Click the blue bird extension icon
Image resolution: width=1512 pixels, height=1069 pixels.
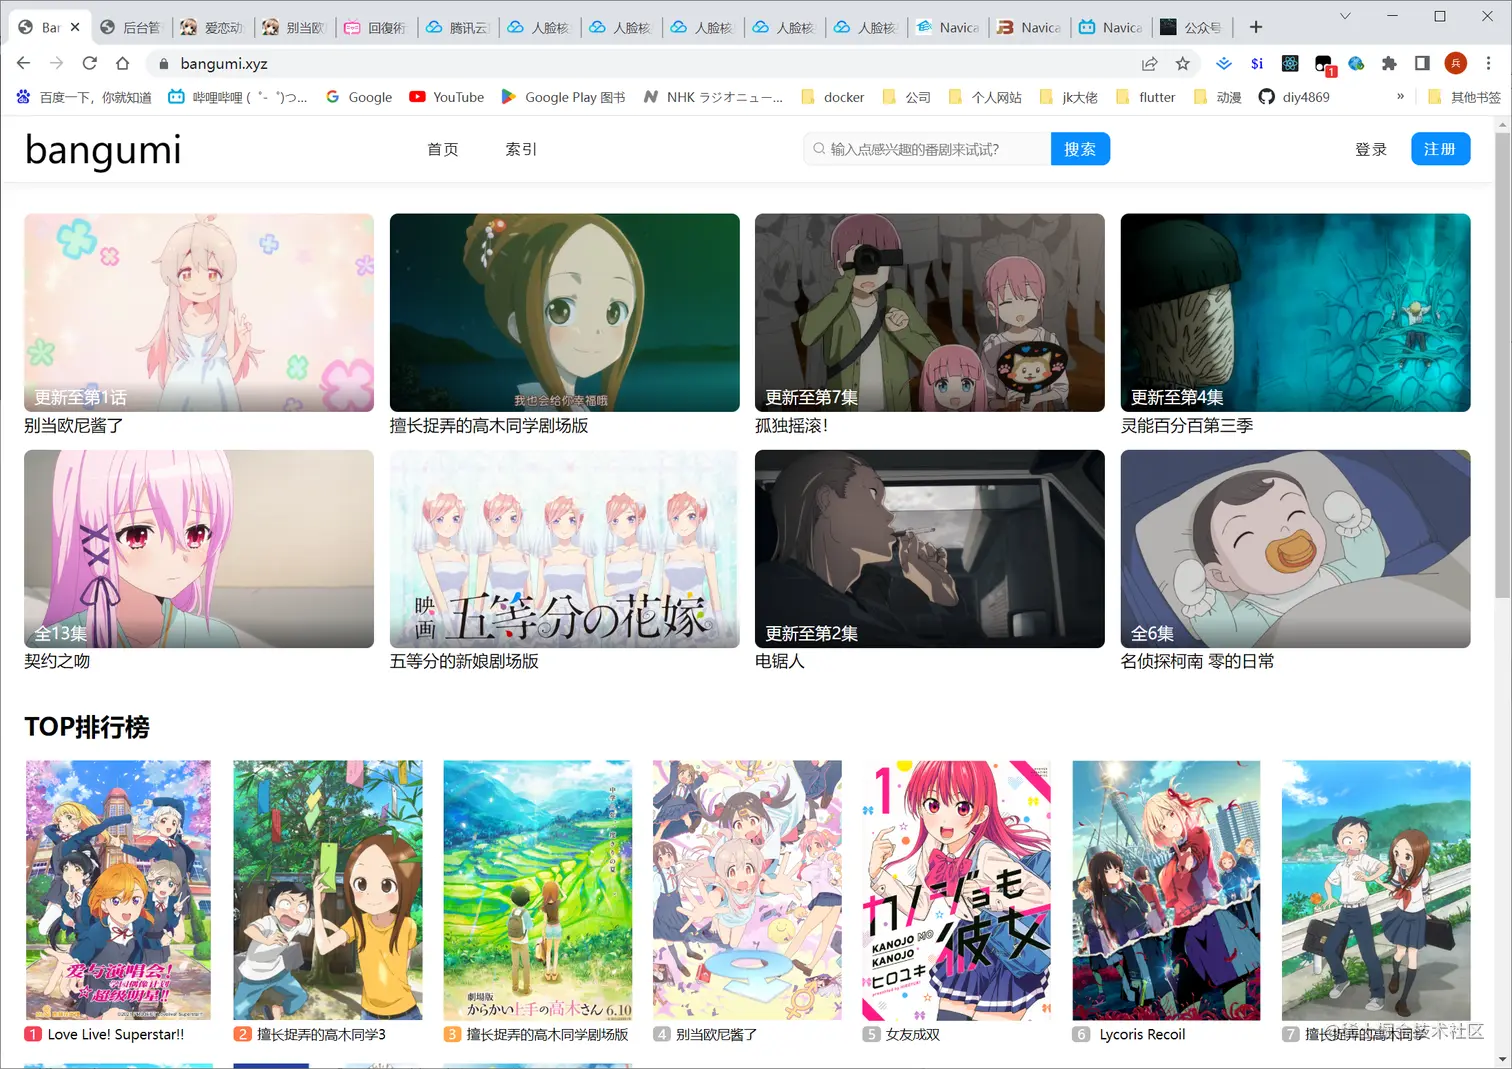(1224, 63)
